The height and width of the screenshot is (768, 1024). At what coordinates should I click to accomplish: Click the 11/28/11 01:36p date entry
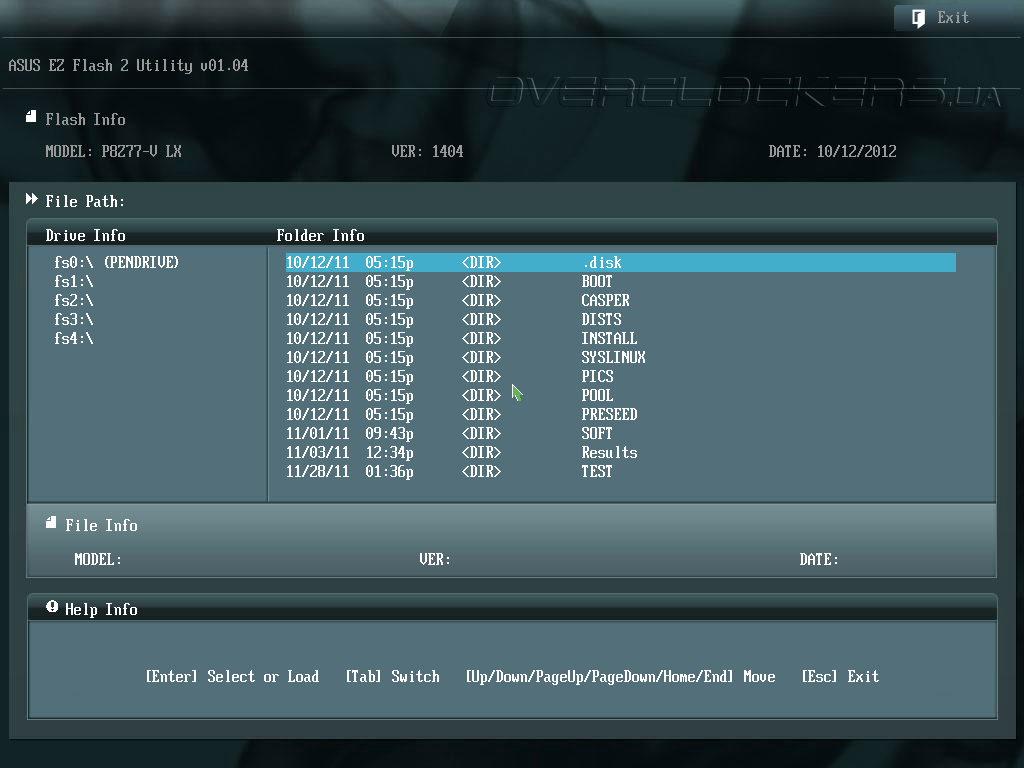click(349, 471)
